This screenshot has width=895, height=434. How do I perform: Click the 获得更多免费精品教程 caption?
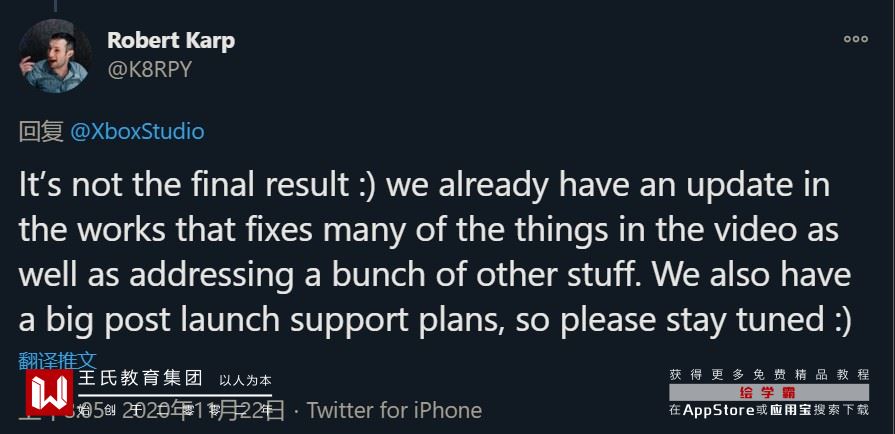[769, 374]
